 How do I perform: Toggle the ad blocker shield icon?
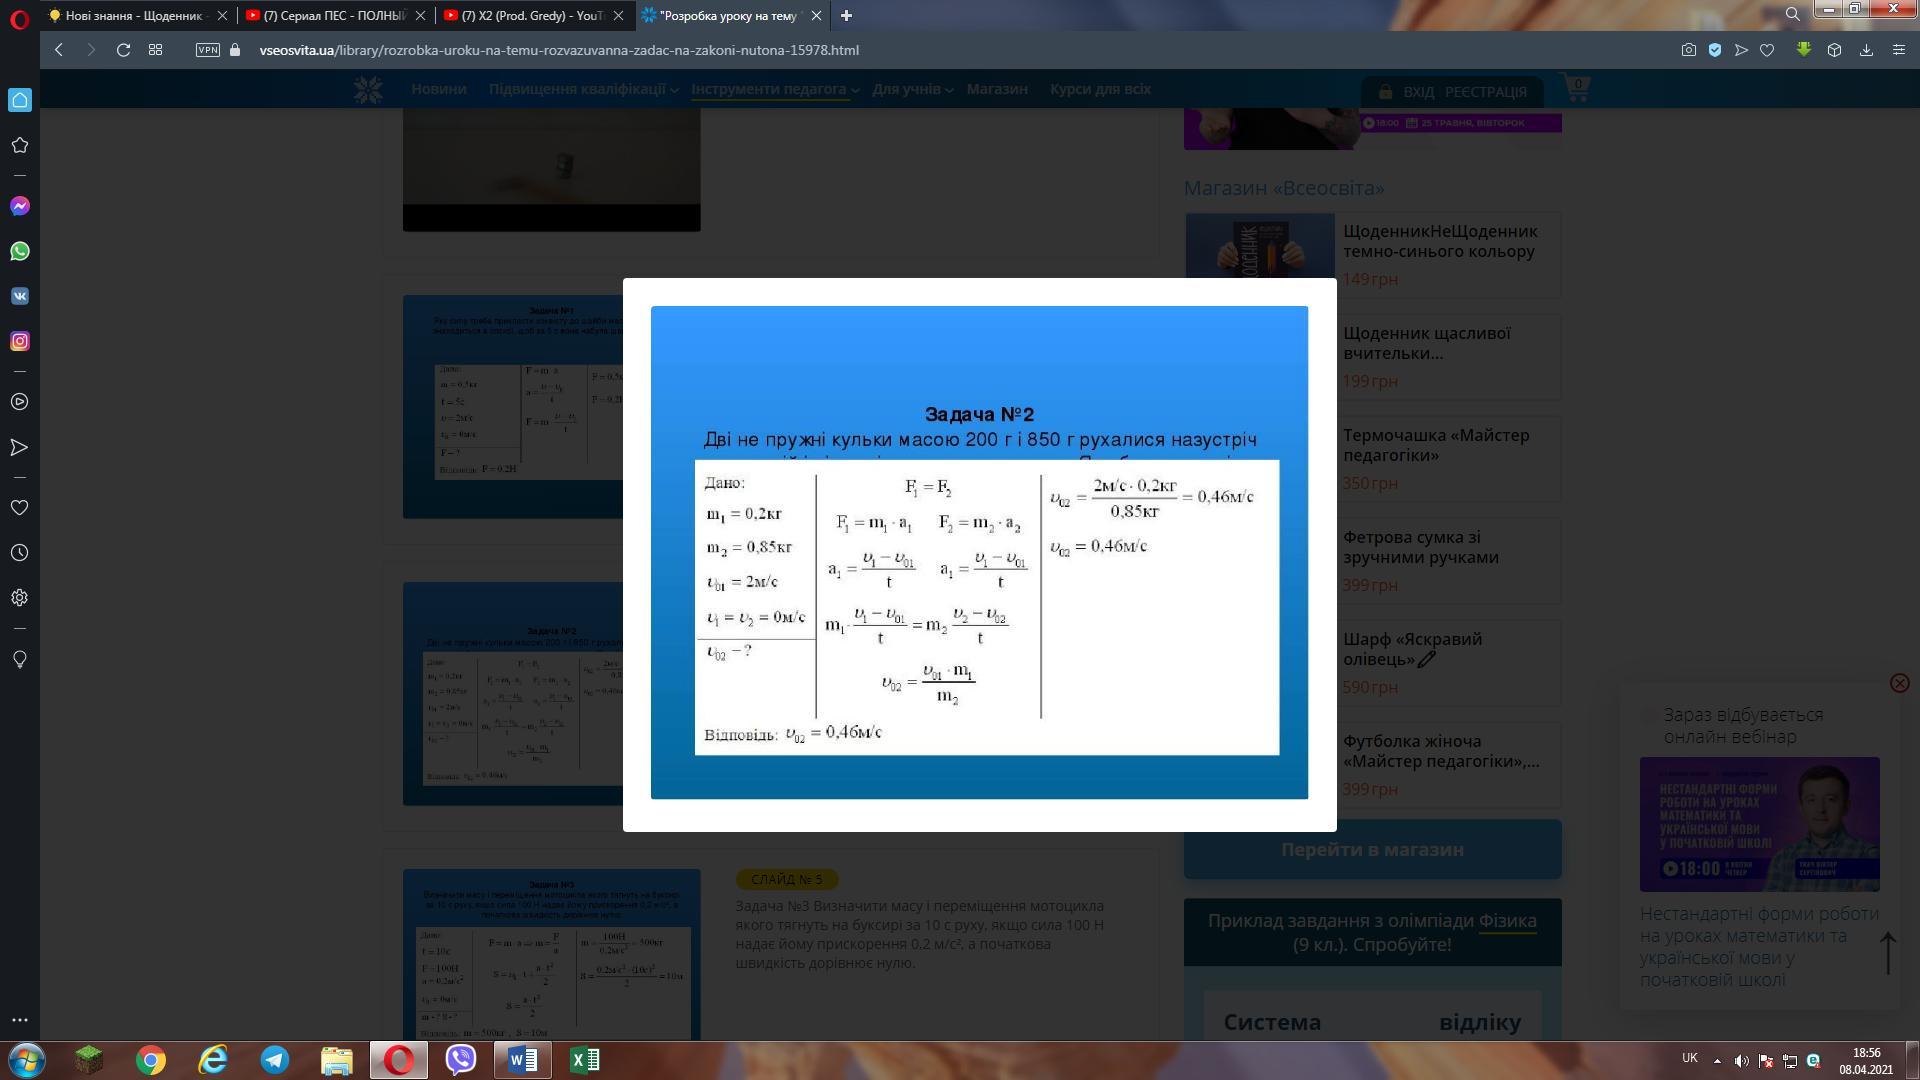click(x=1715, y=50)
